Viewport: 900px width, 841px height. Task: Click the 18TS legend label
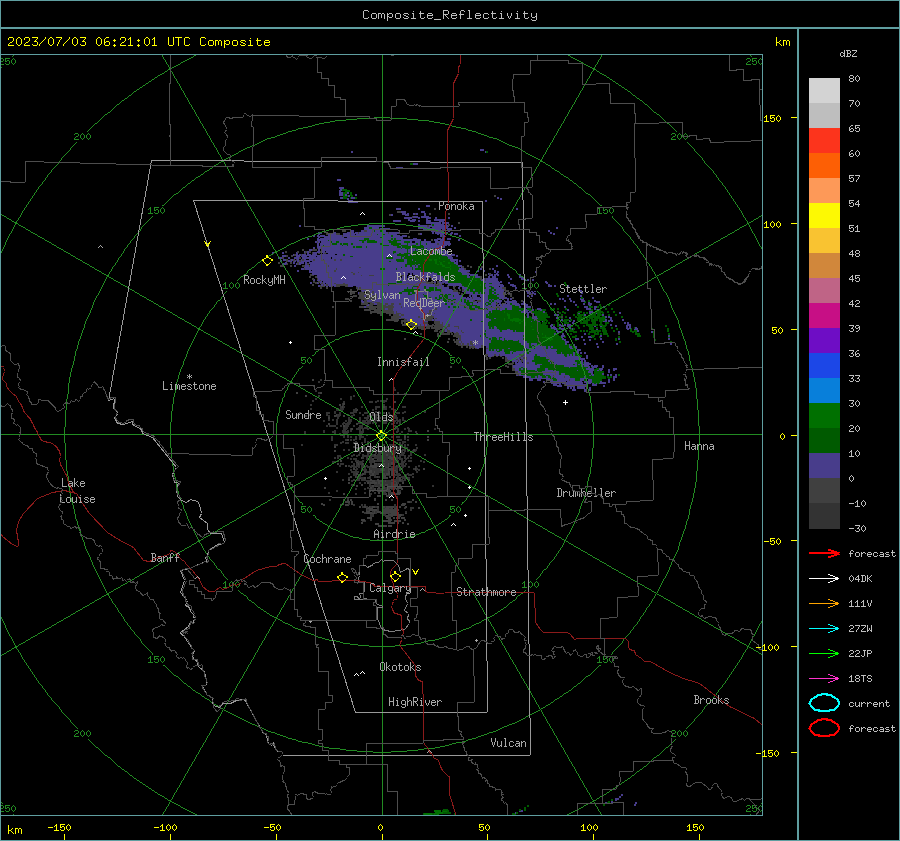click(860, 679)
